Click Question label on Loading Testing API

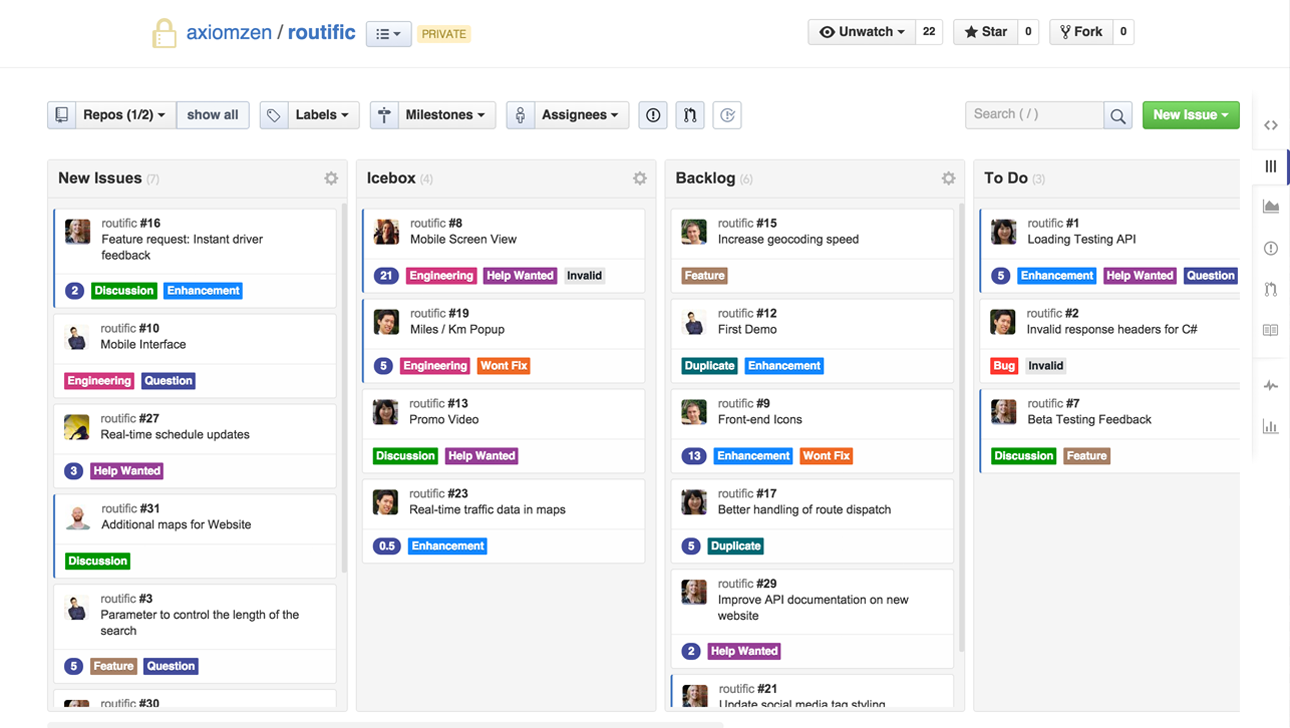pos(1210,276)
